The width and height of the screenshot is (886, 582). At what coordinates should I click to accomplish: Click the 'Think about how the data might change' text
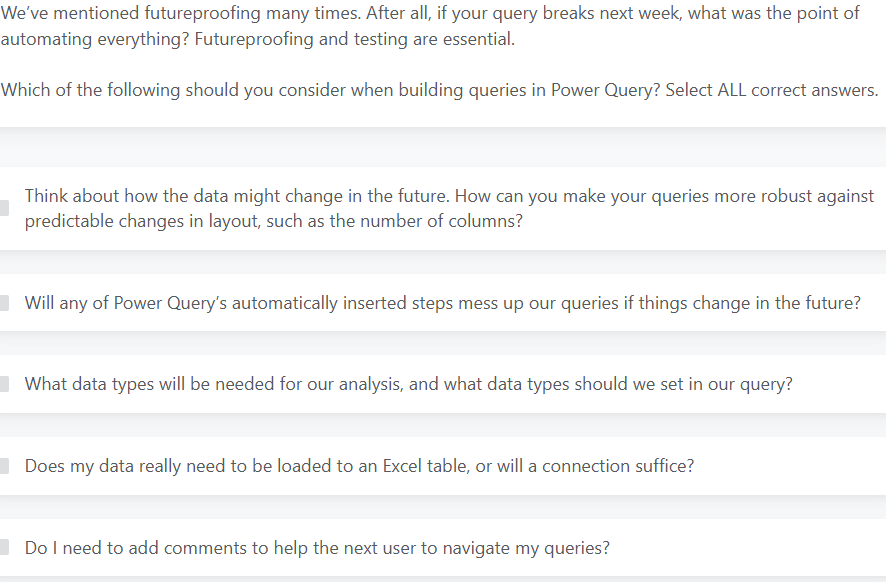coord(160,196)
